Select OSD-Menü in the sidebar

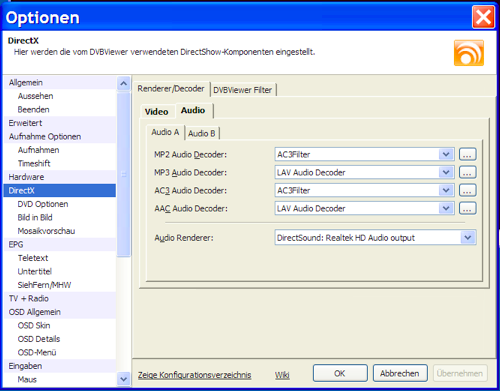pos(60,352)
